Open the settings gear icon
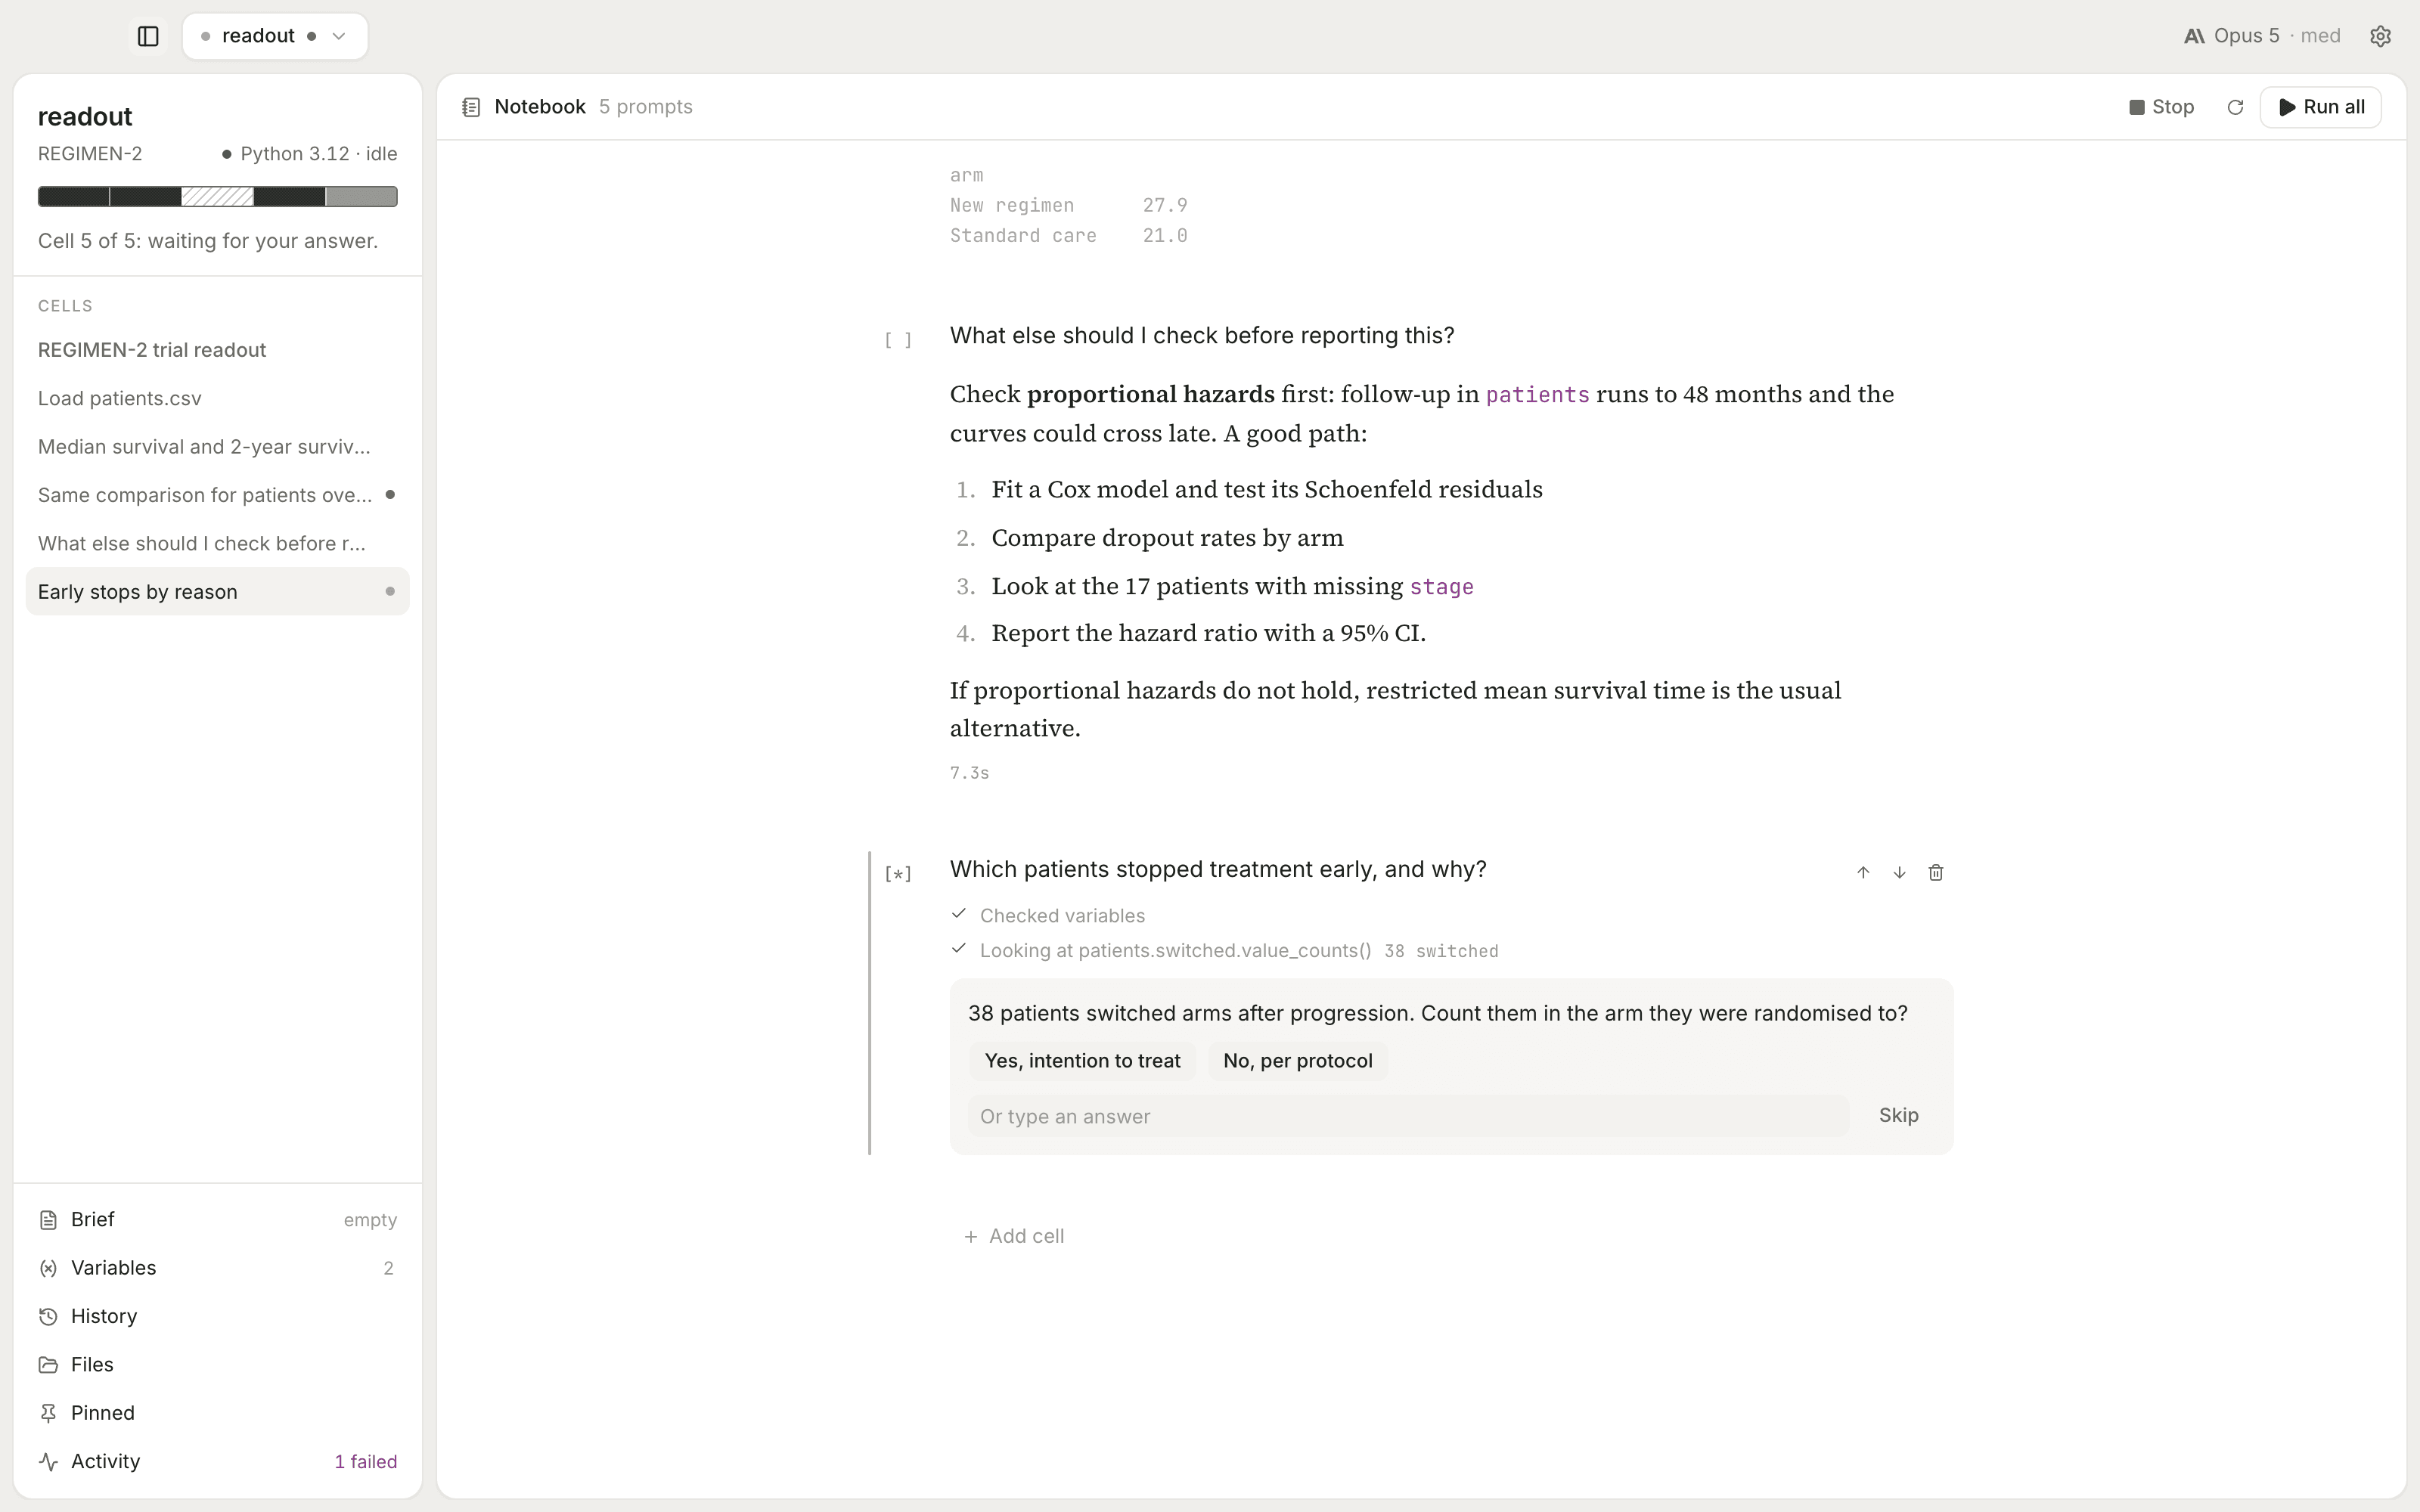 pyautogui.click(x=2380, y=36)
